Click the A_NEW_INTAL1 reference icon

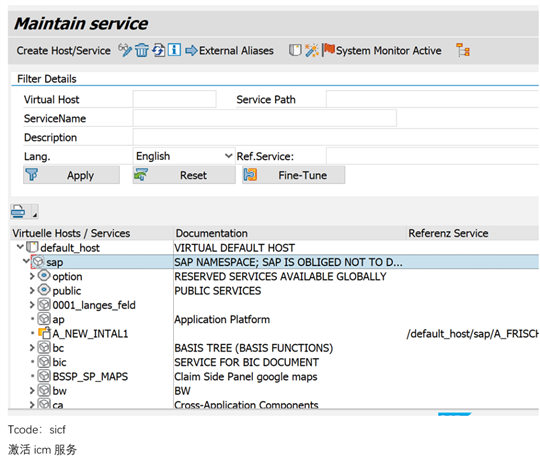44,333
